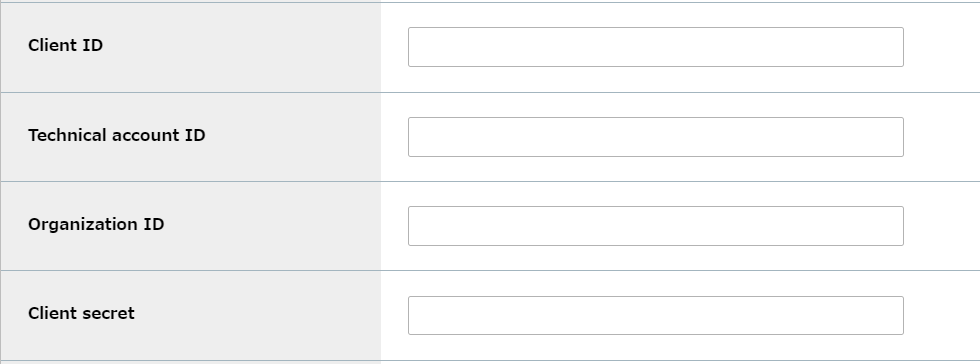Click the empty area right of the Client secret field

pos(942,316)
